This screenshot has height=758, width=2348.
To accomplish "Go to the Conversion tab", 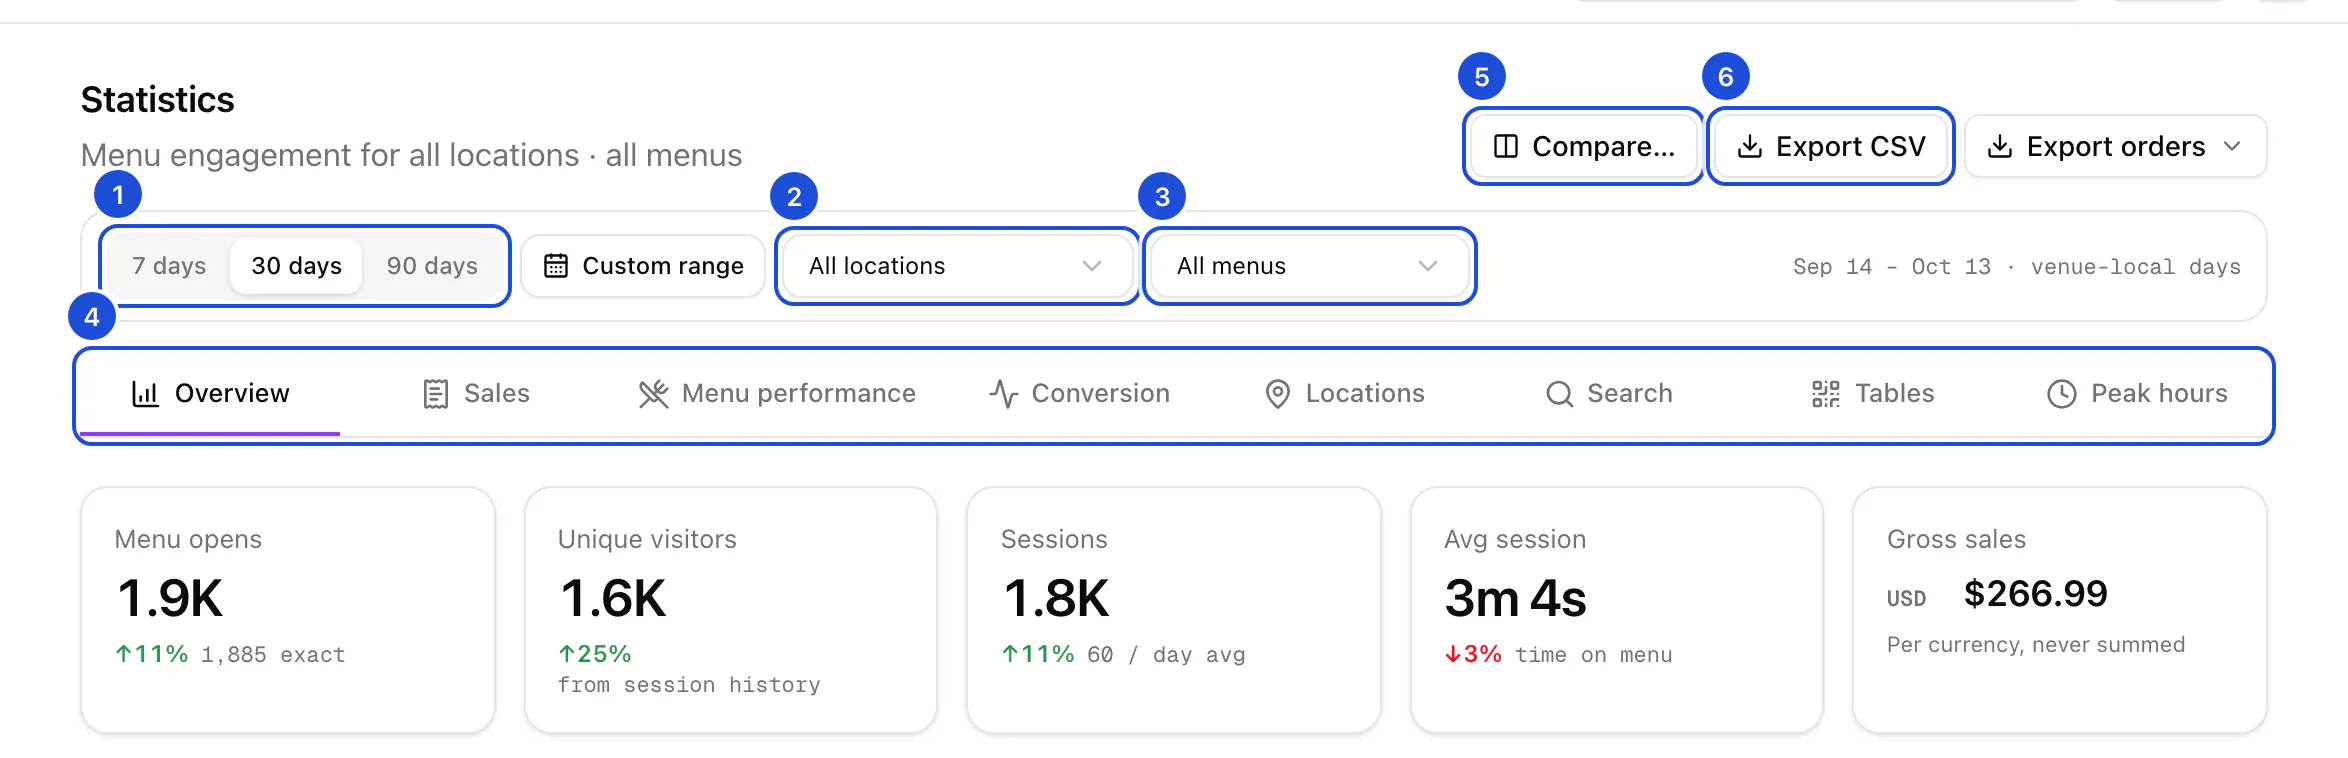I will pyautogui.click(x=1080, y=394).
